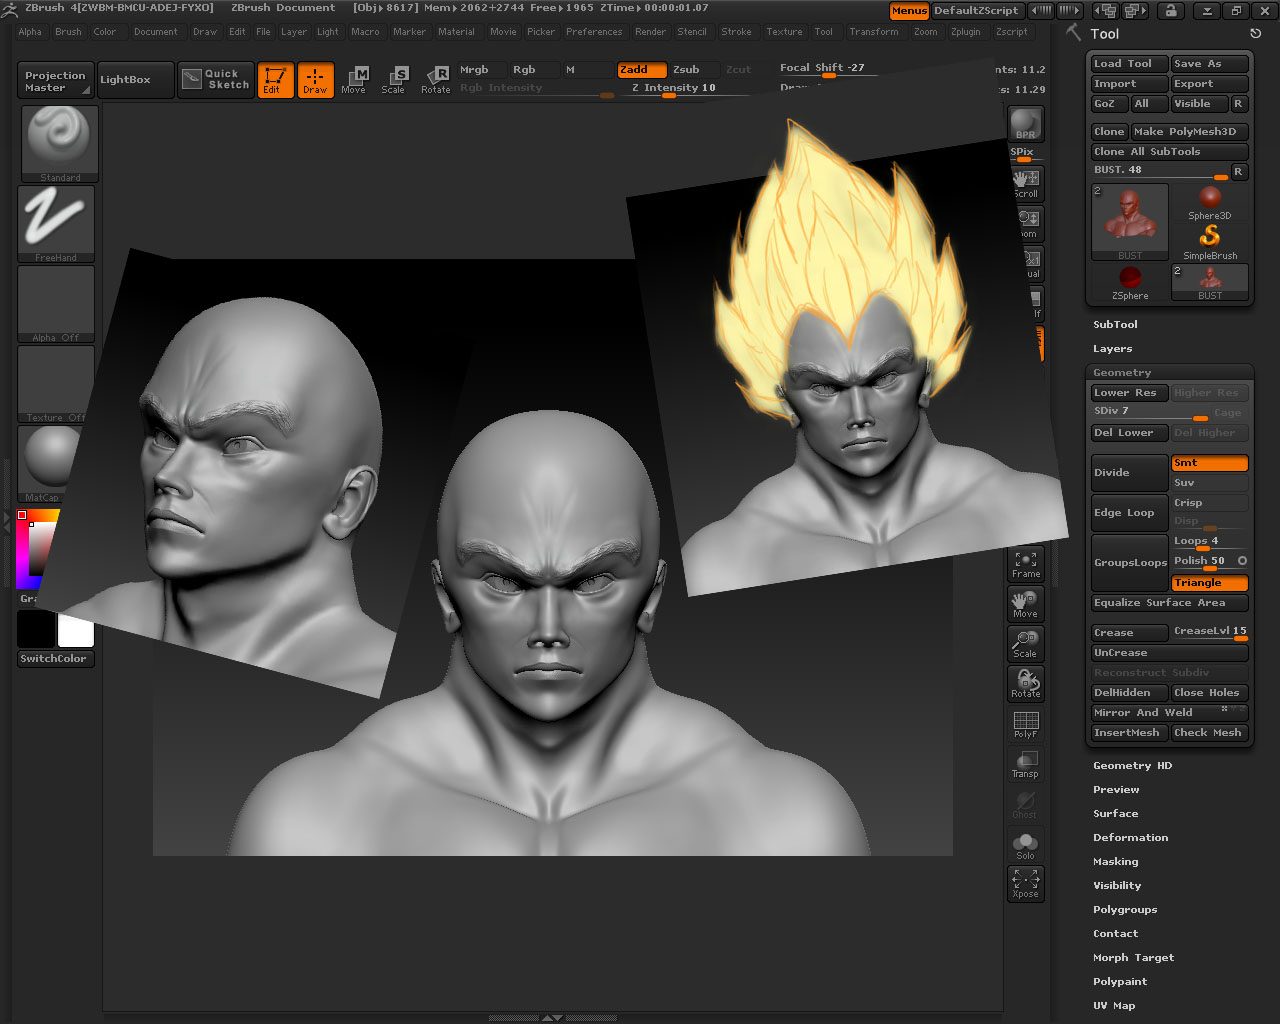Toggle the Menus button

[909, 11]
